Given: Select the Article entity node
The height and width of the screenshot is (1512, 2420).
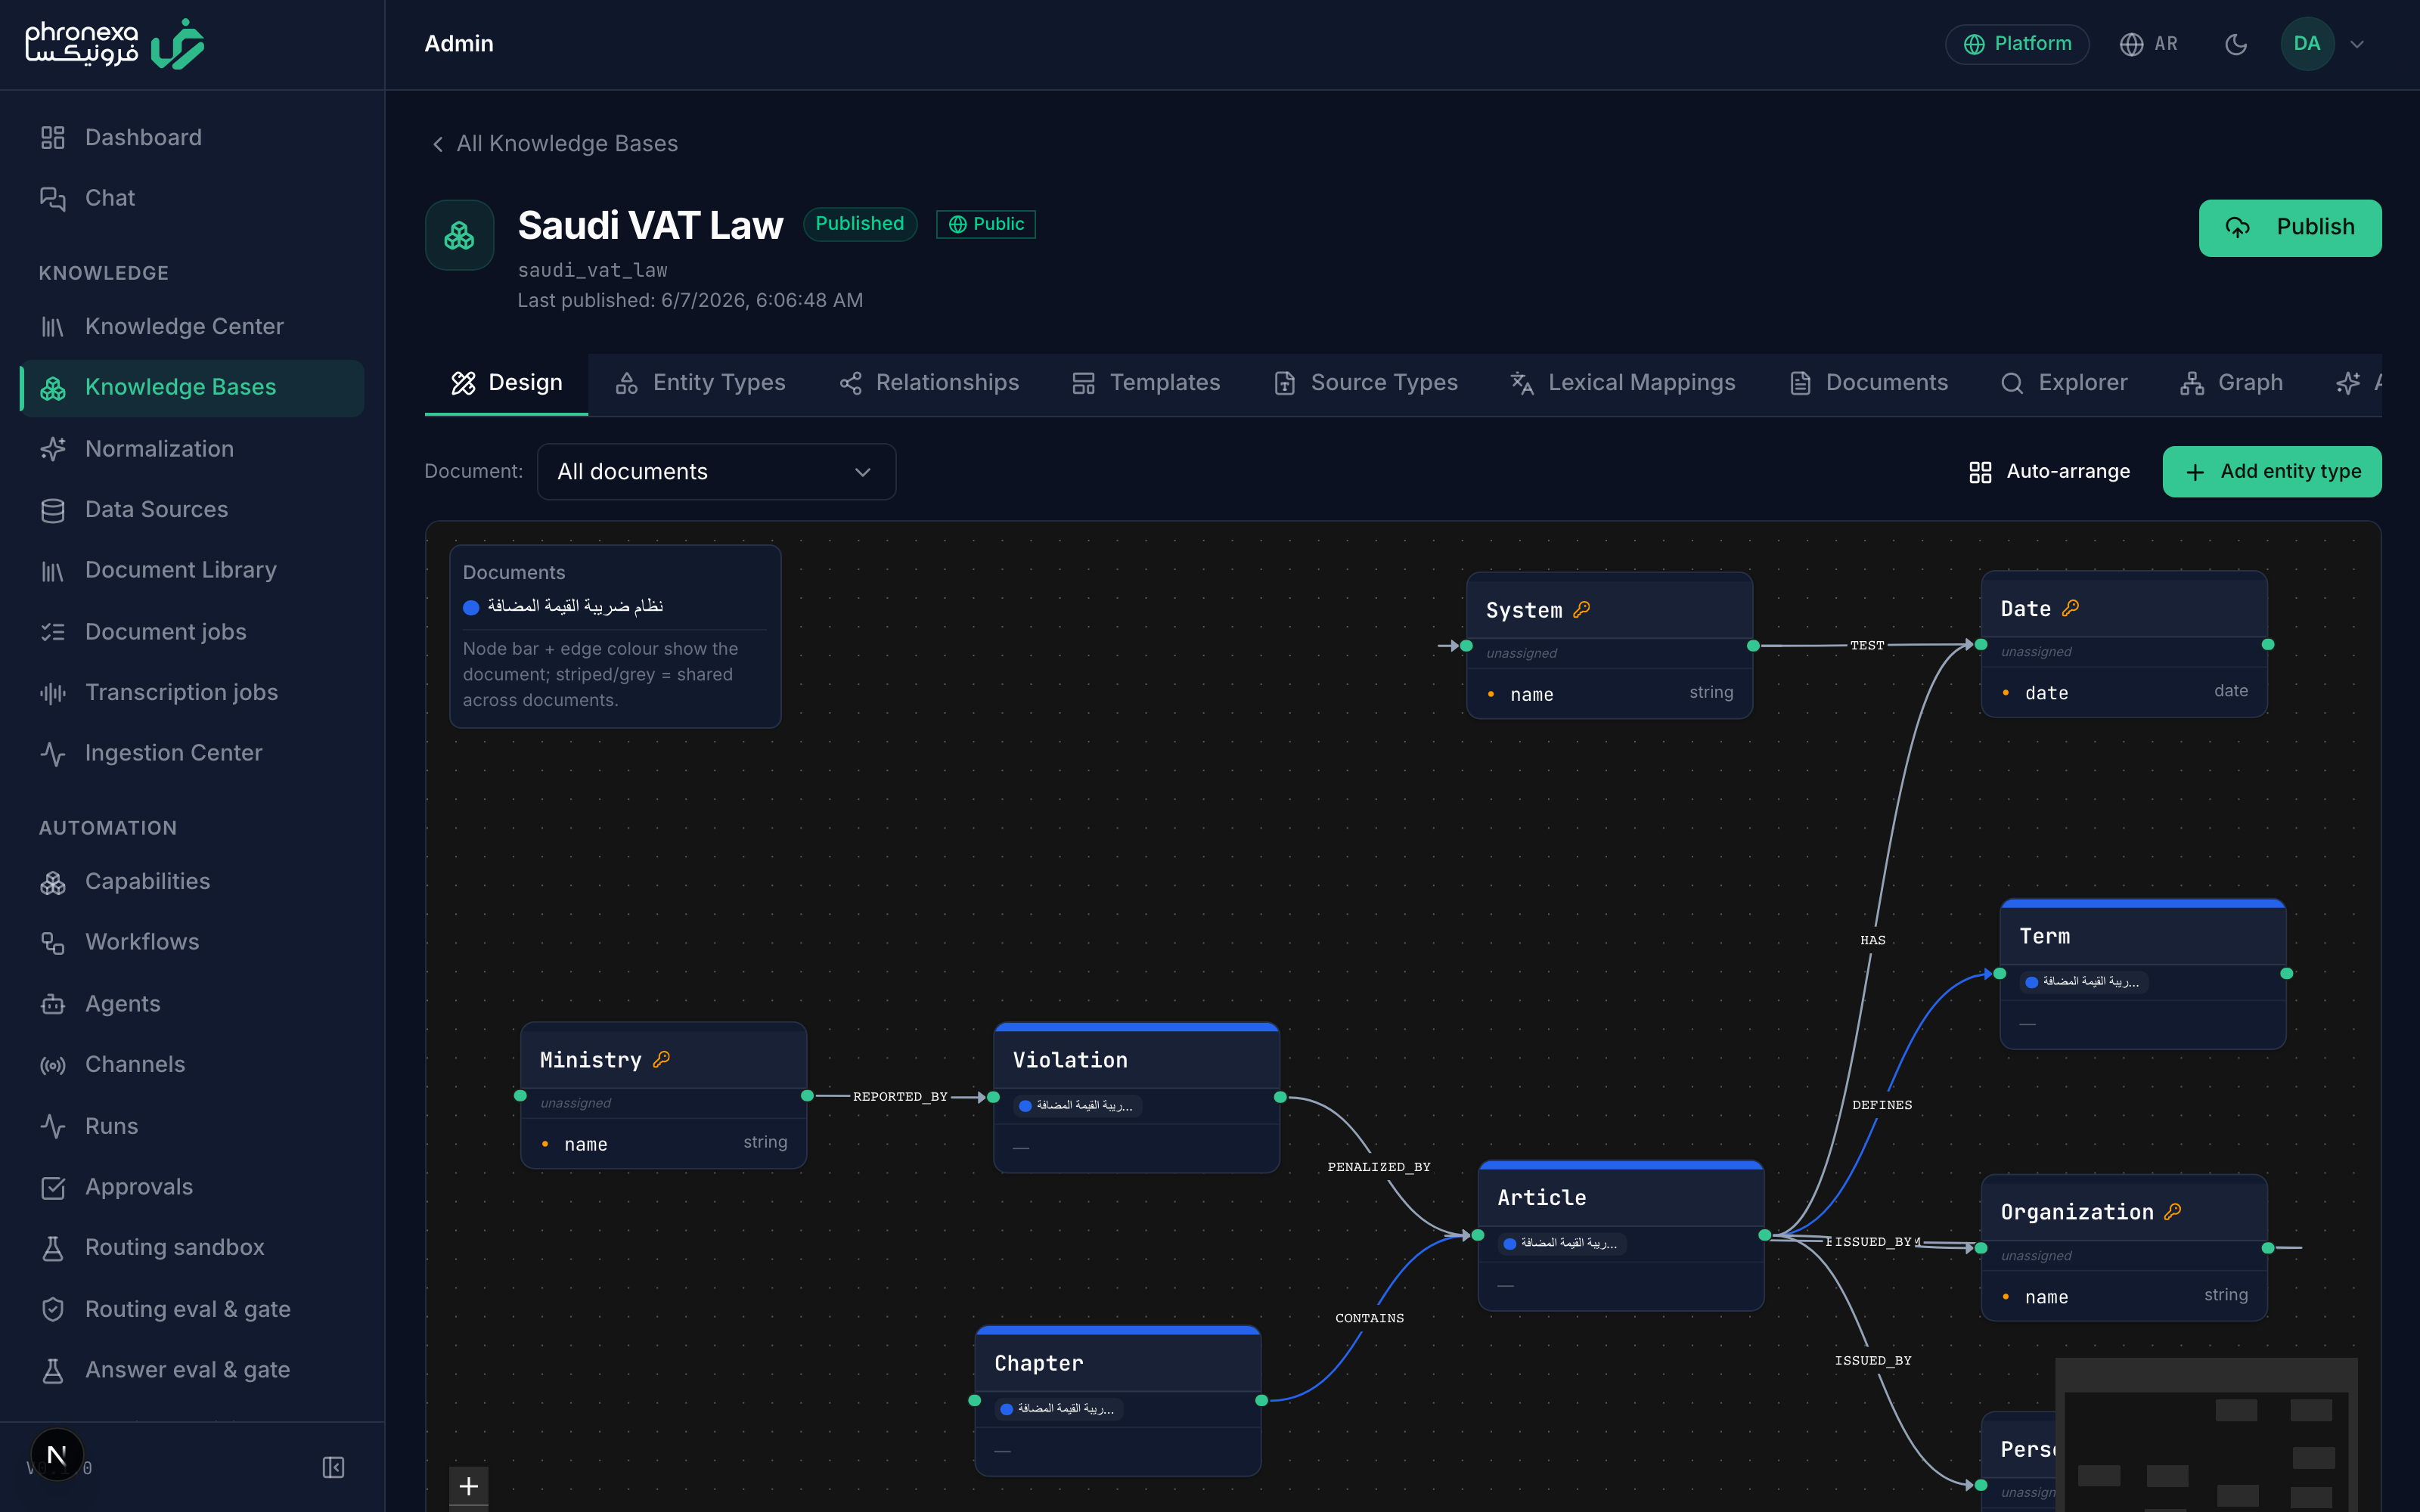Looking at the screenshot, I should coord(1621,1236).
